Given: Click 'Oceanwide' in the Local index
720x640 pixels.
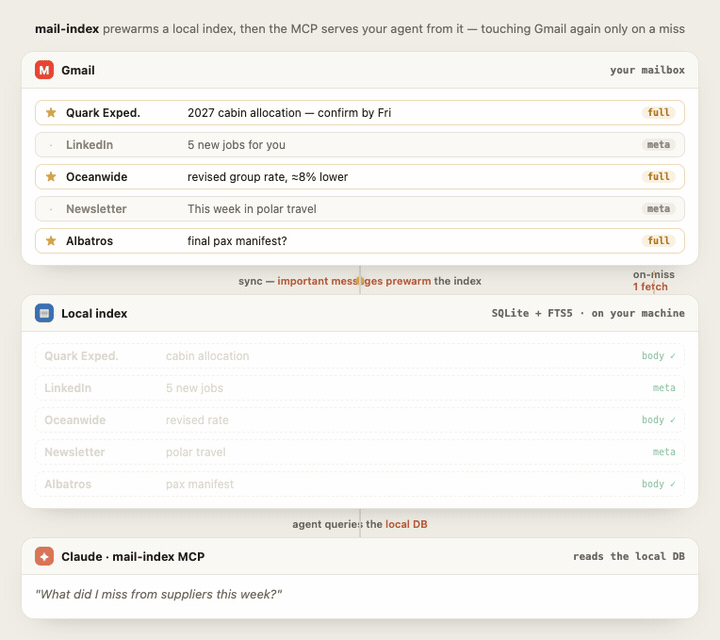Looking at the screenshot, I should (x=75, y=420).
